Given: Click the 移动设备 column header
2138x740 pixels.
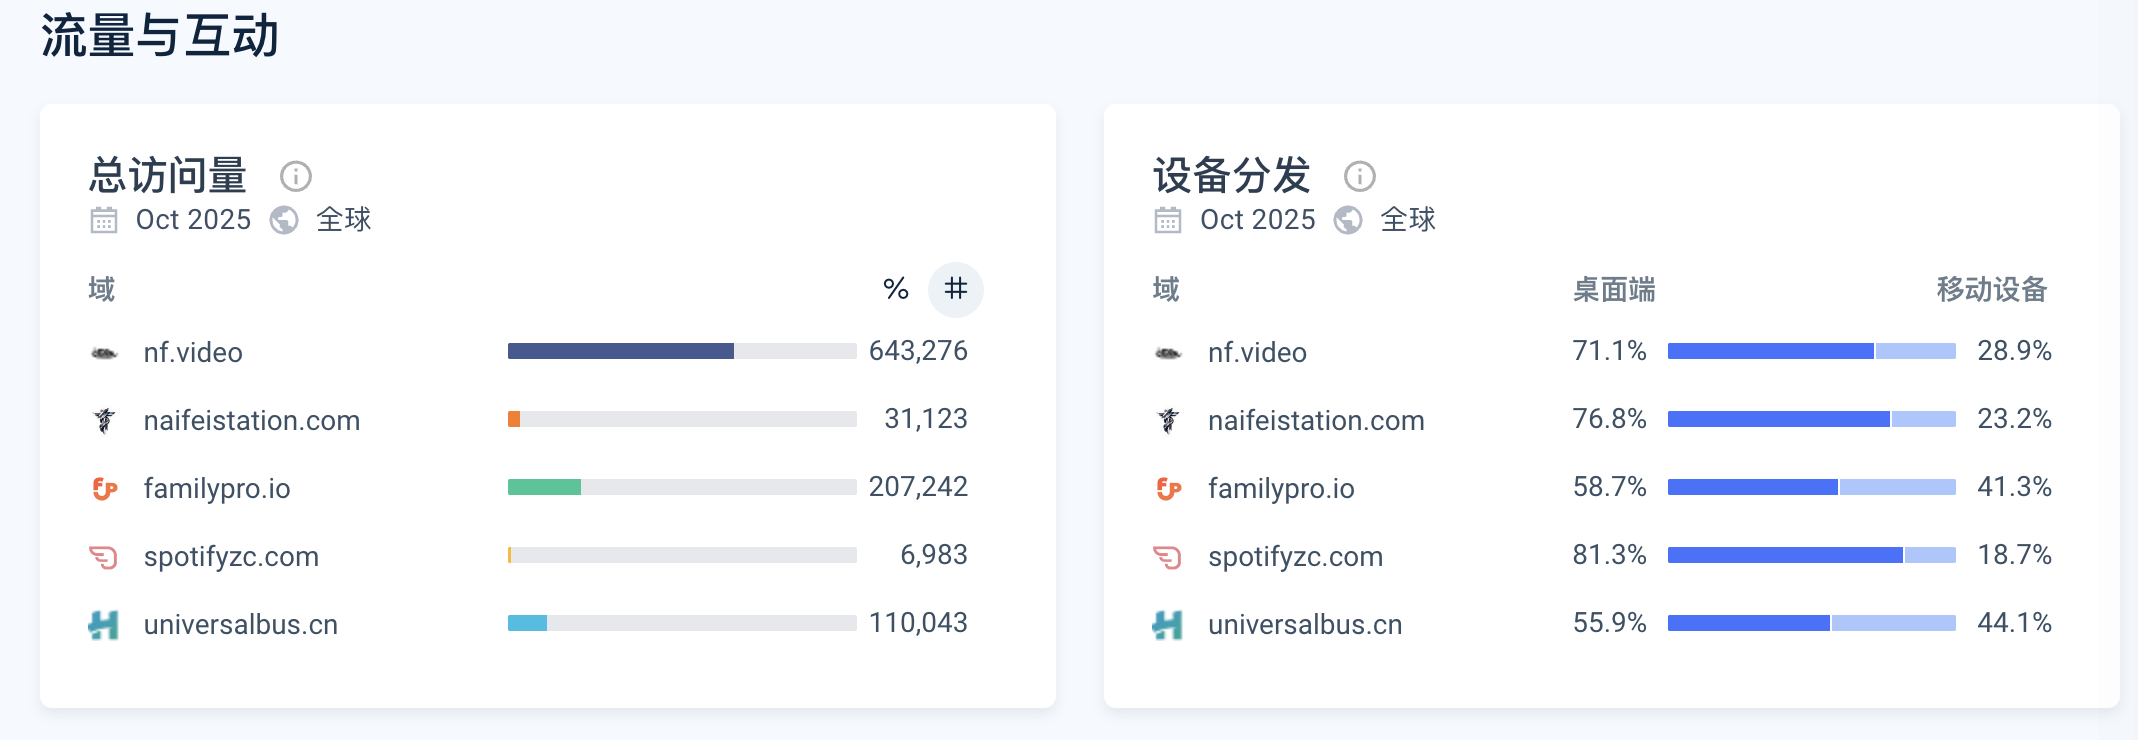Looking at the screenshot, I should [1992, 290].
